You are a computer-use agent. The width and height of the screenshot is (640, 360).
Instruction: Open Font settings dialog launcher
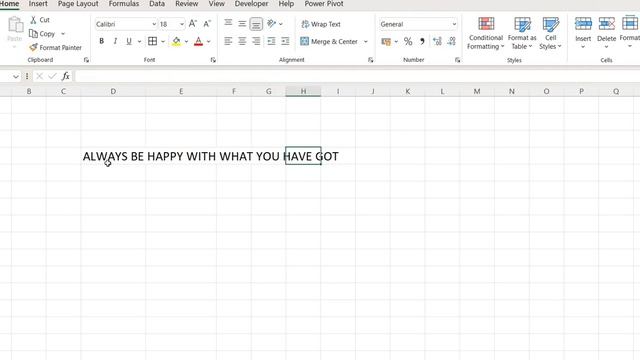(213, 60)
